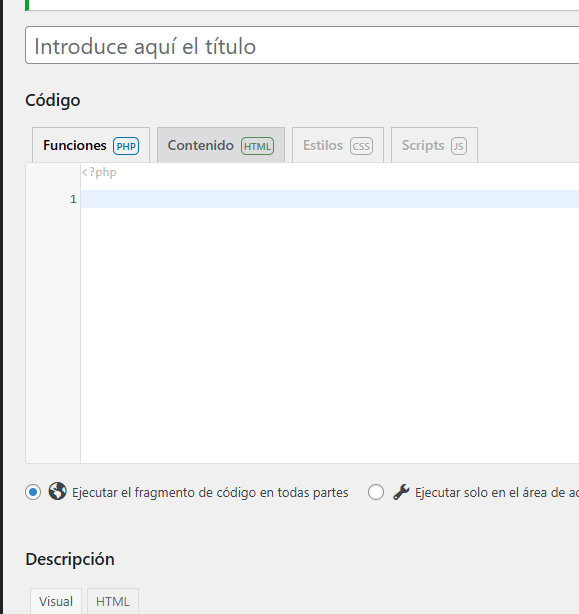Click the PHP badge on Funciones tab

tap(126, 146)
